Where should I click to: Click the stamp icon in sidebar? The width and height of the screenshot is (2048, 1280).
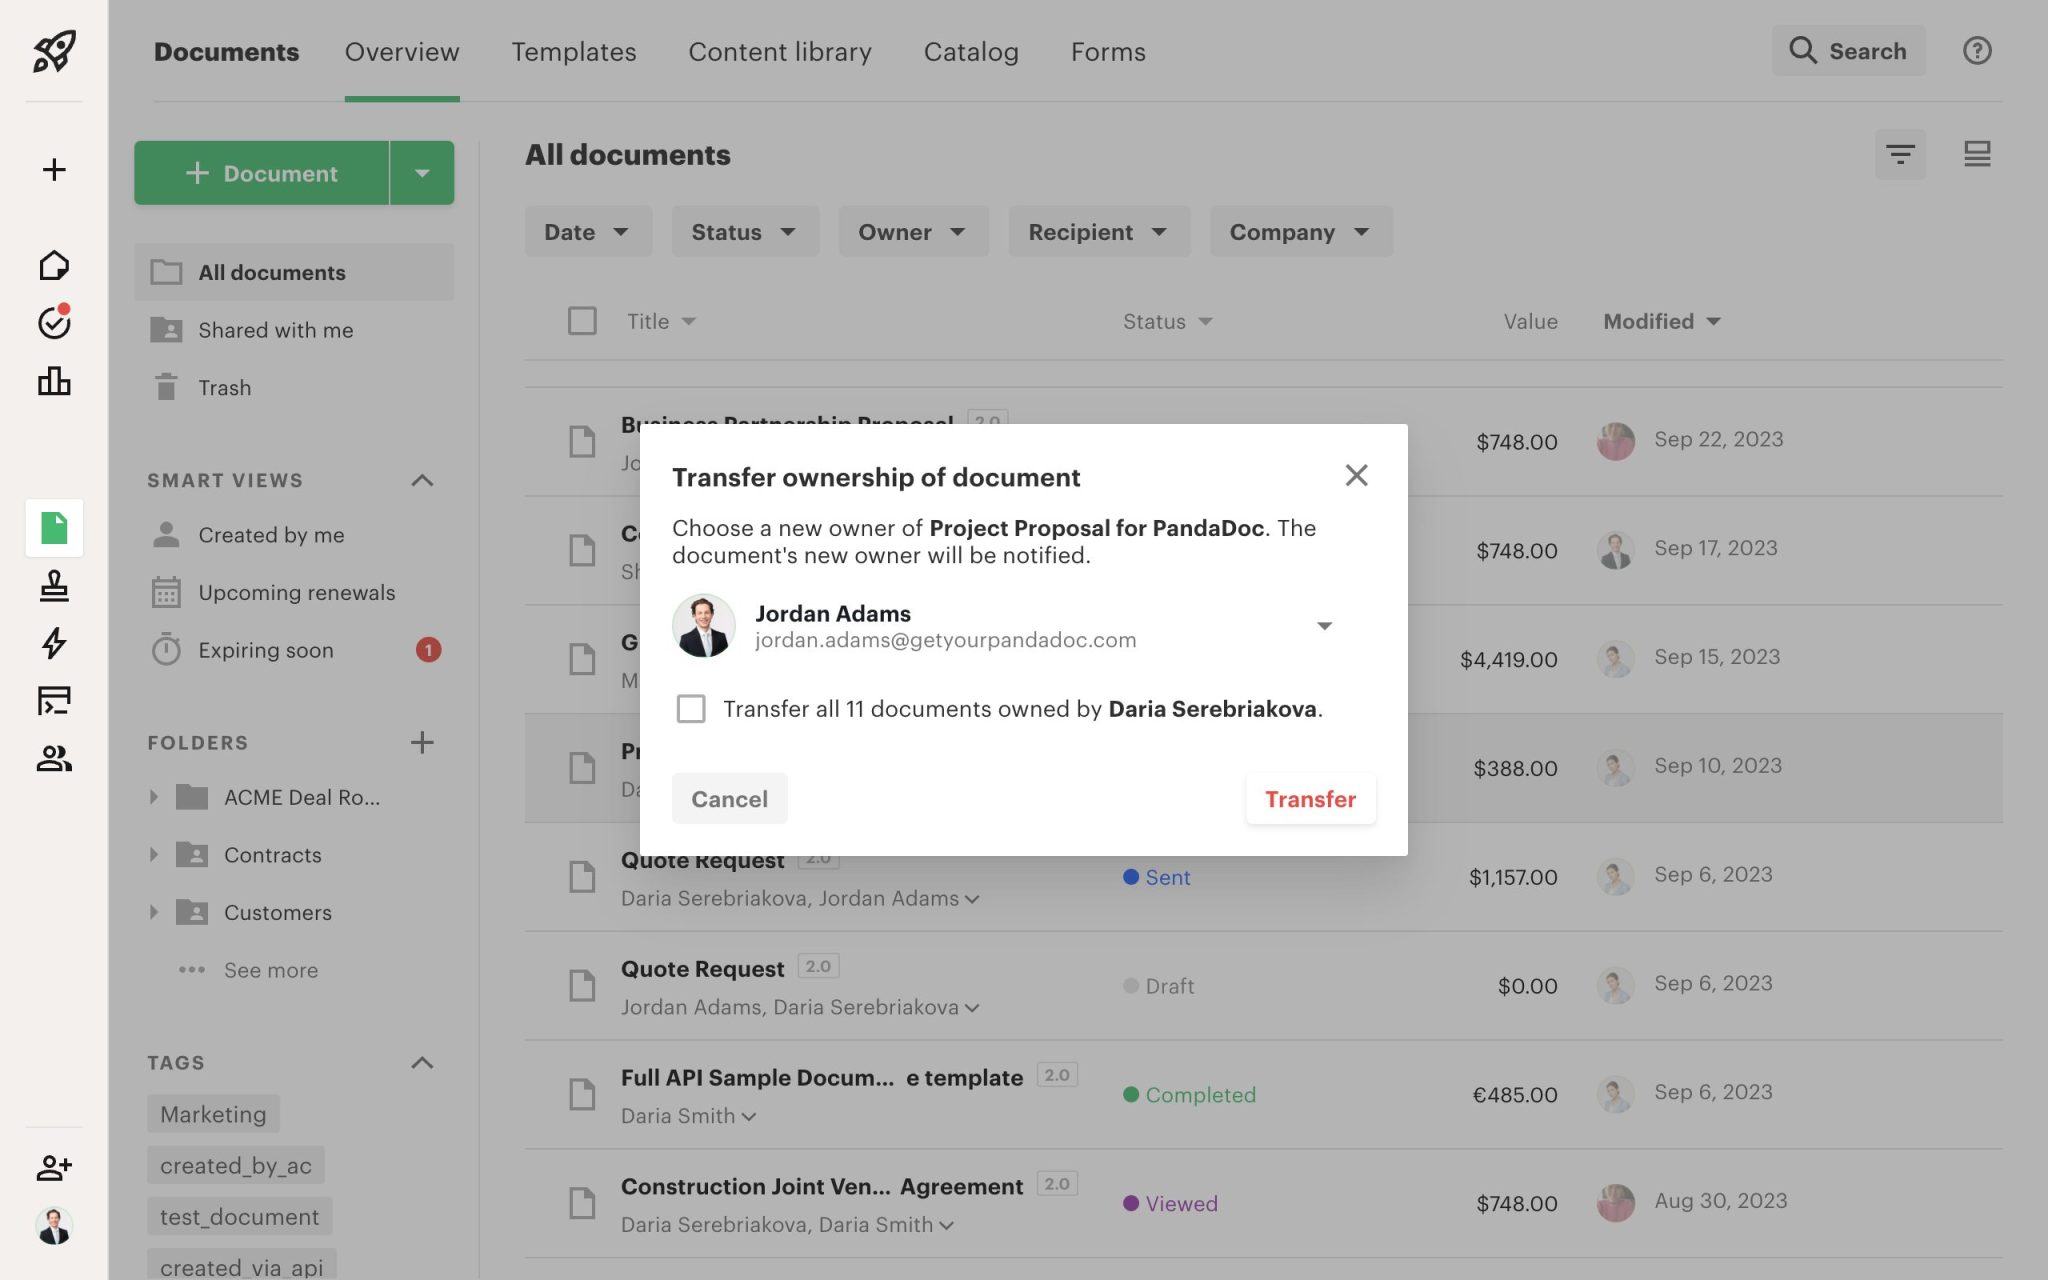(x=54, y=586)
